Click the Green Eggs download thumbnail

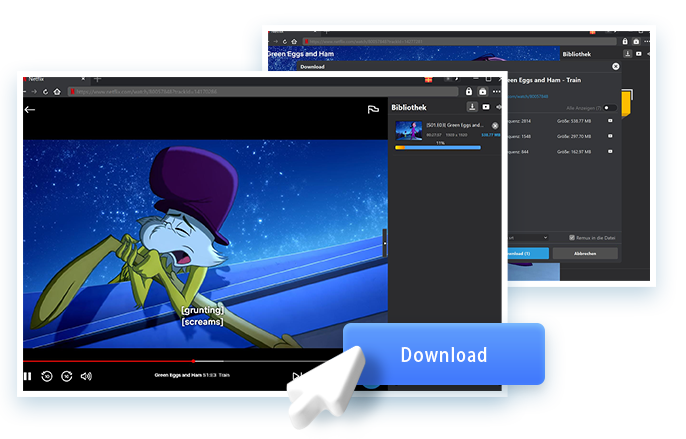(x=409, y=130)
